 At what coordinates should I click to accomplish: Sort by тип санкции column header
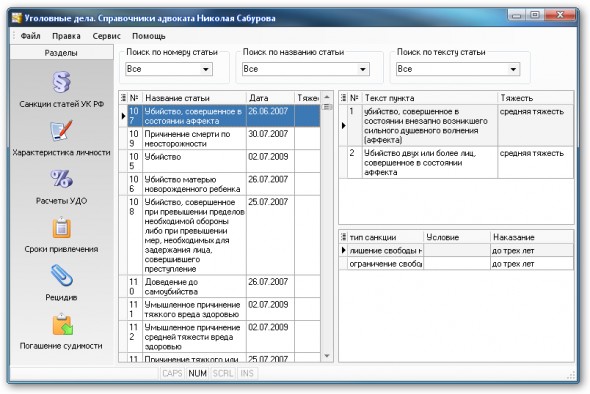click(385, 237)
